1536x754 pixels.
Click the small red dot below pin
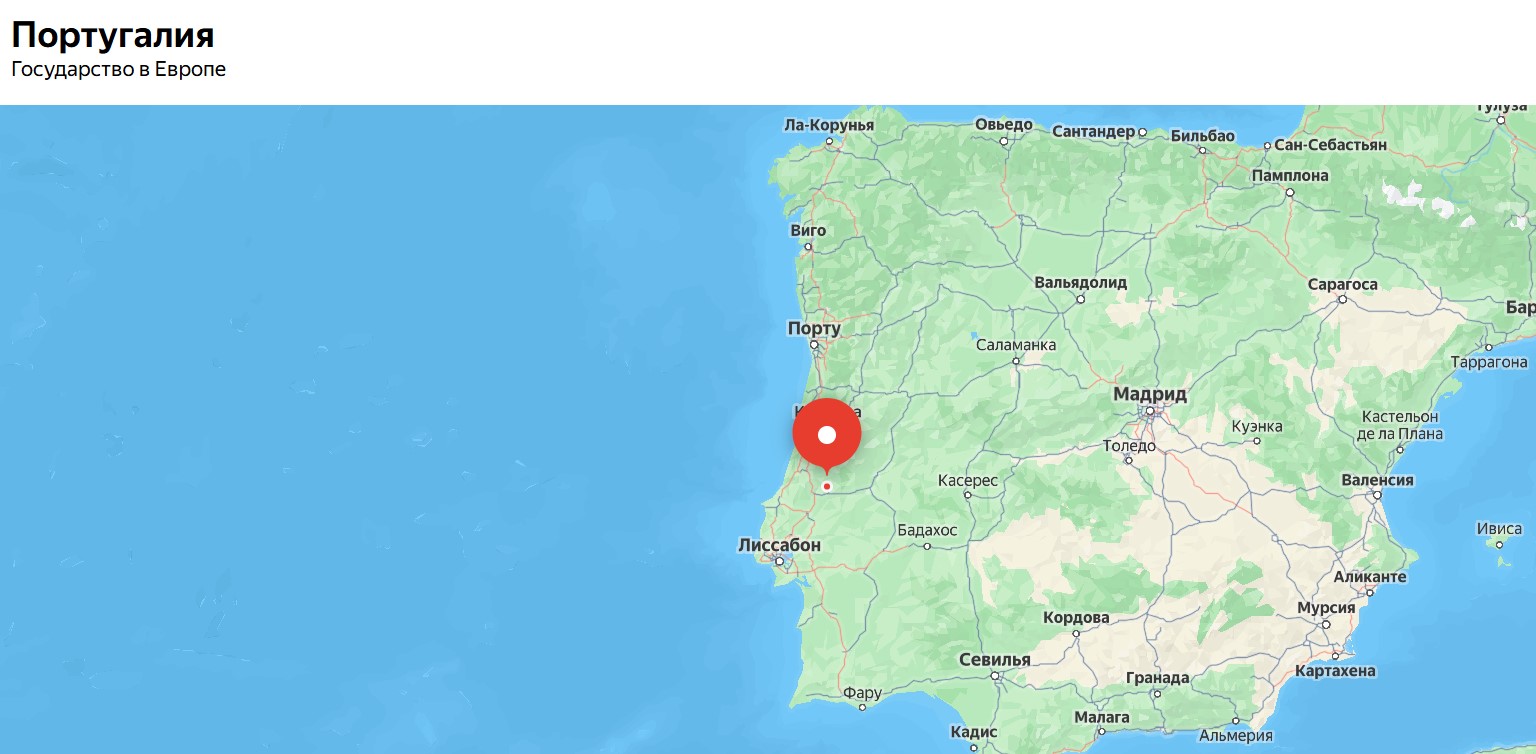(x=827, y=486)
